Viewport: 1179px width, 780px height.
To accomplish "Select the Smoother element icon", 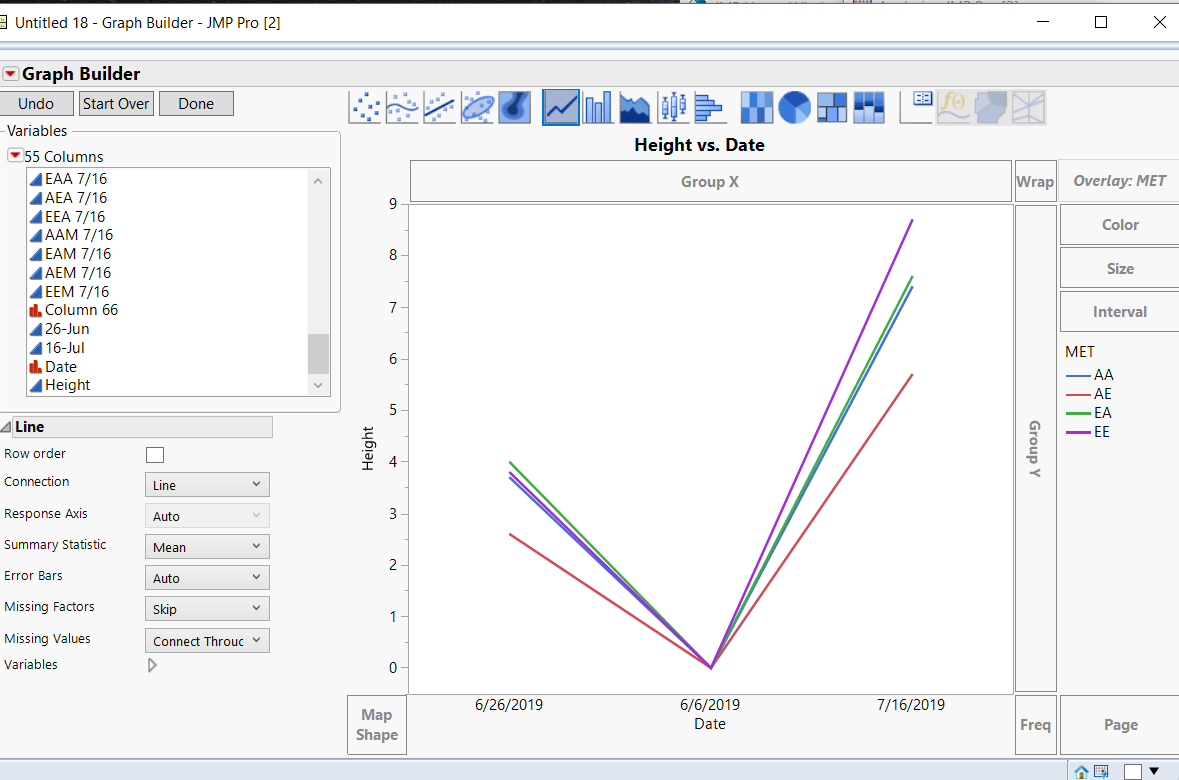I will (x=402, y=108).
